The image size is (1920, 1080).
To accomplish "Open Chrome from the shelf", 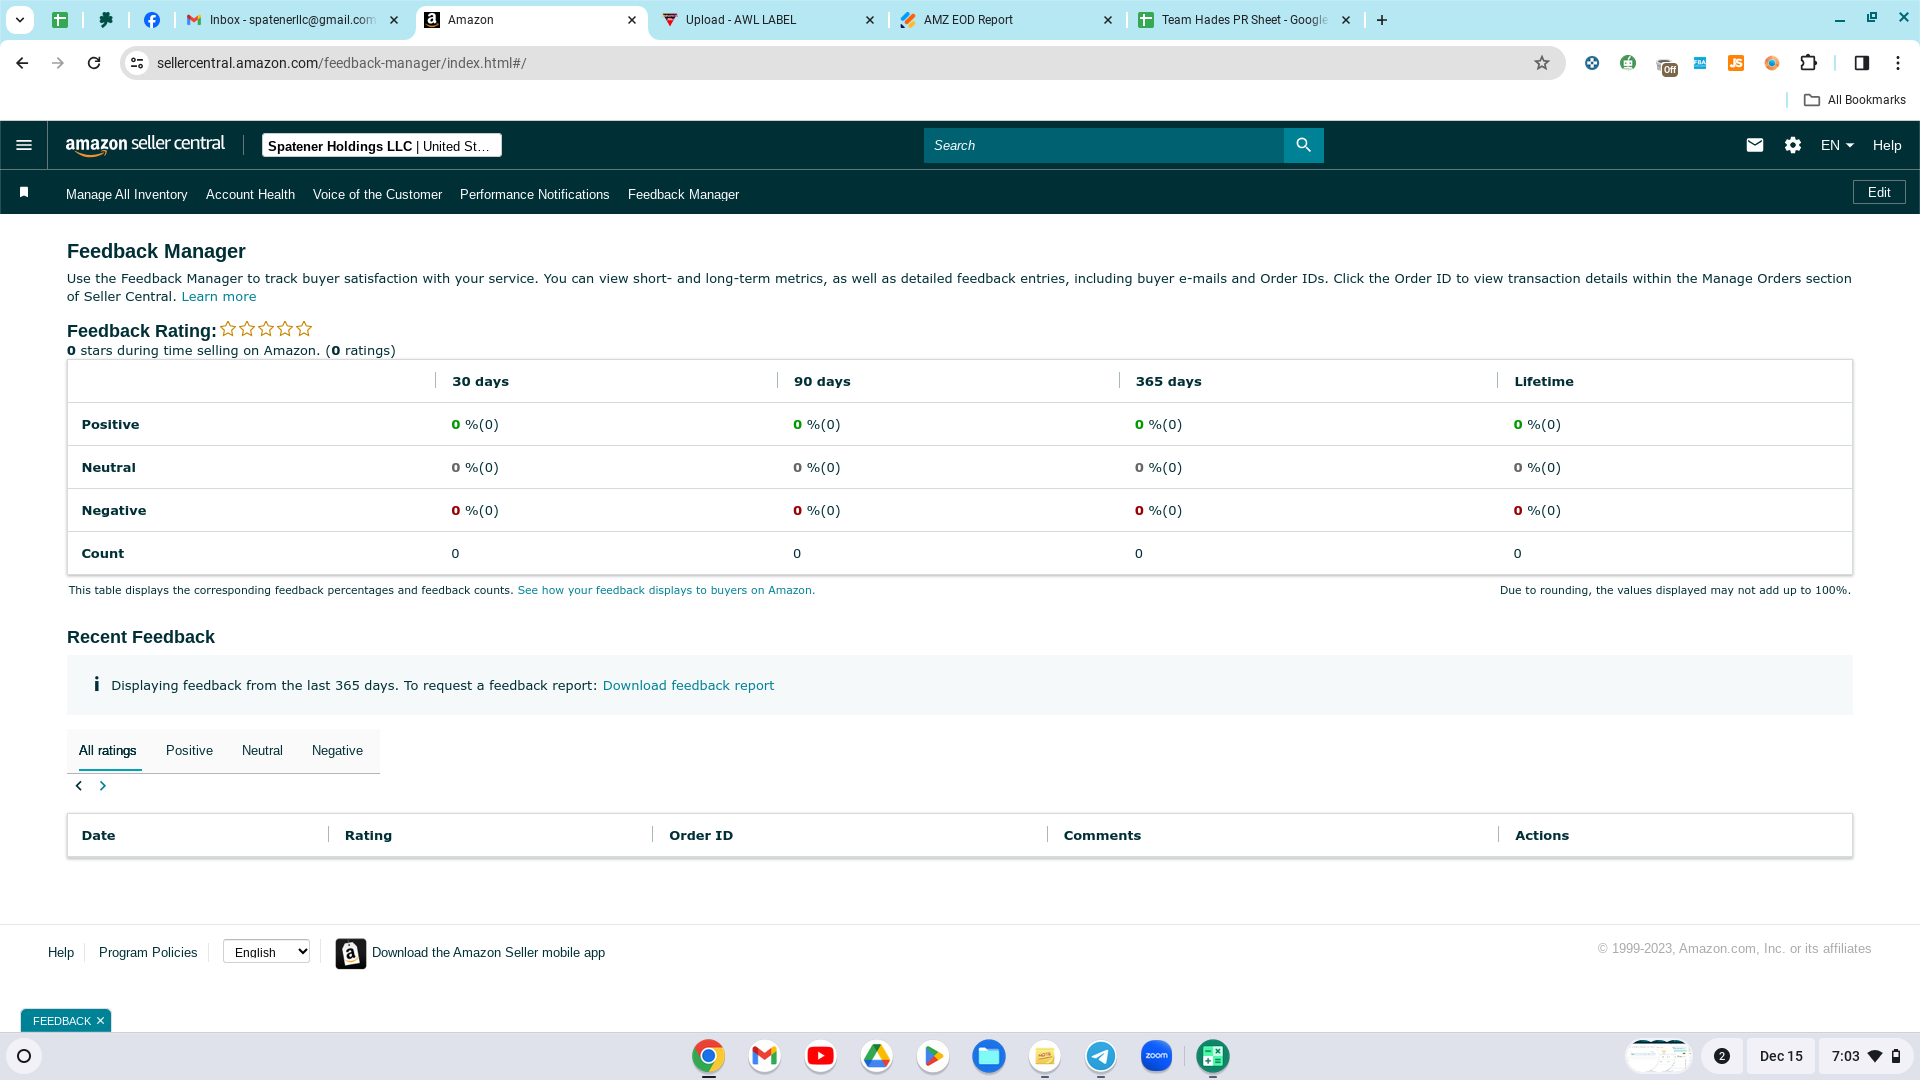I will 708,1056.
